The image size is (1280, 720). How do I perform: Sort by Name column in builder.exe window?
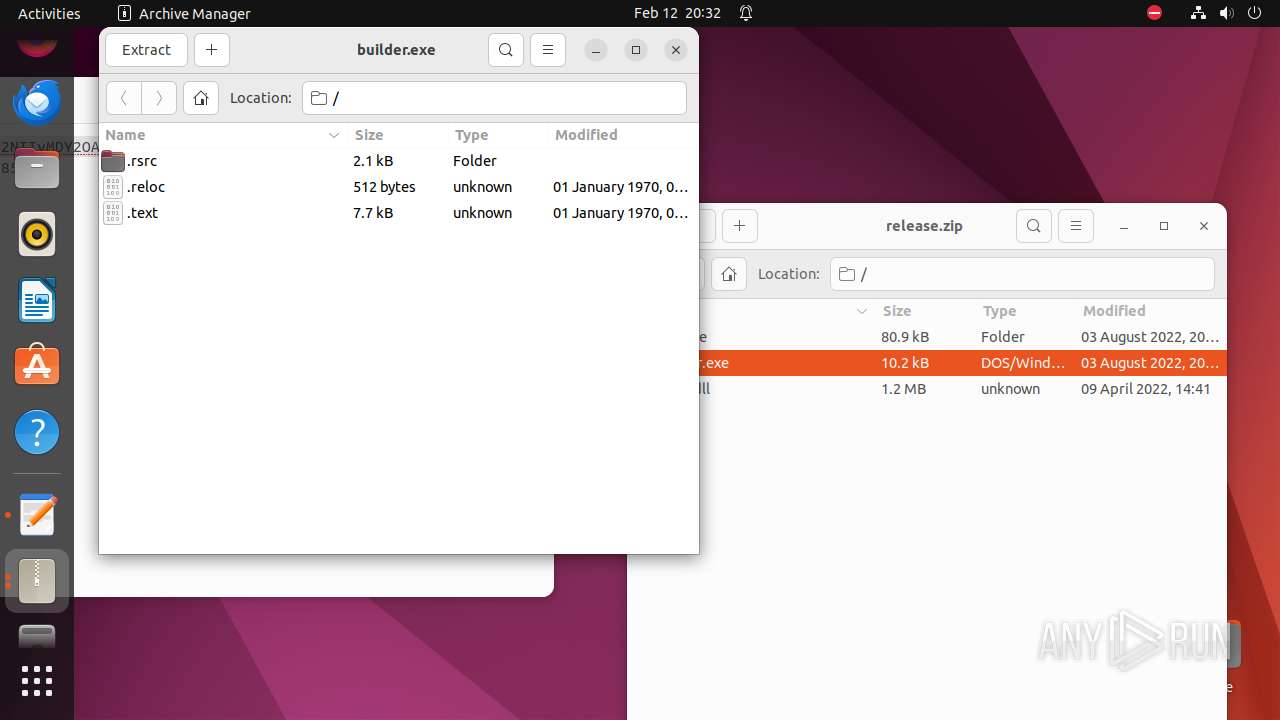pyautogui.click(x=222, y=135)
